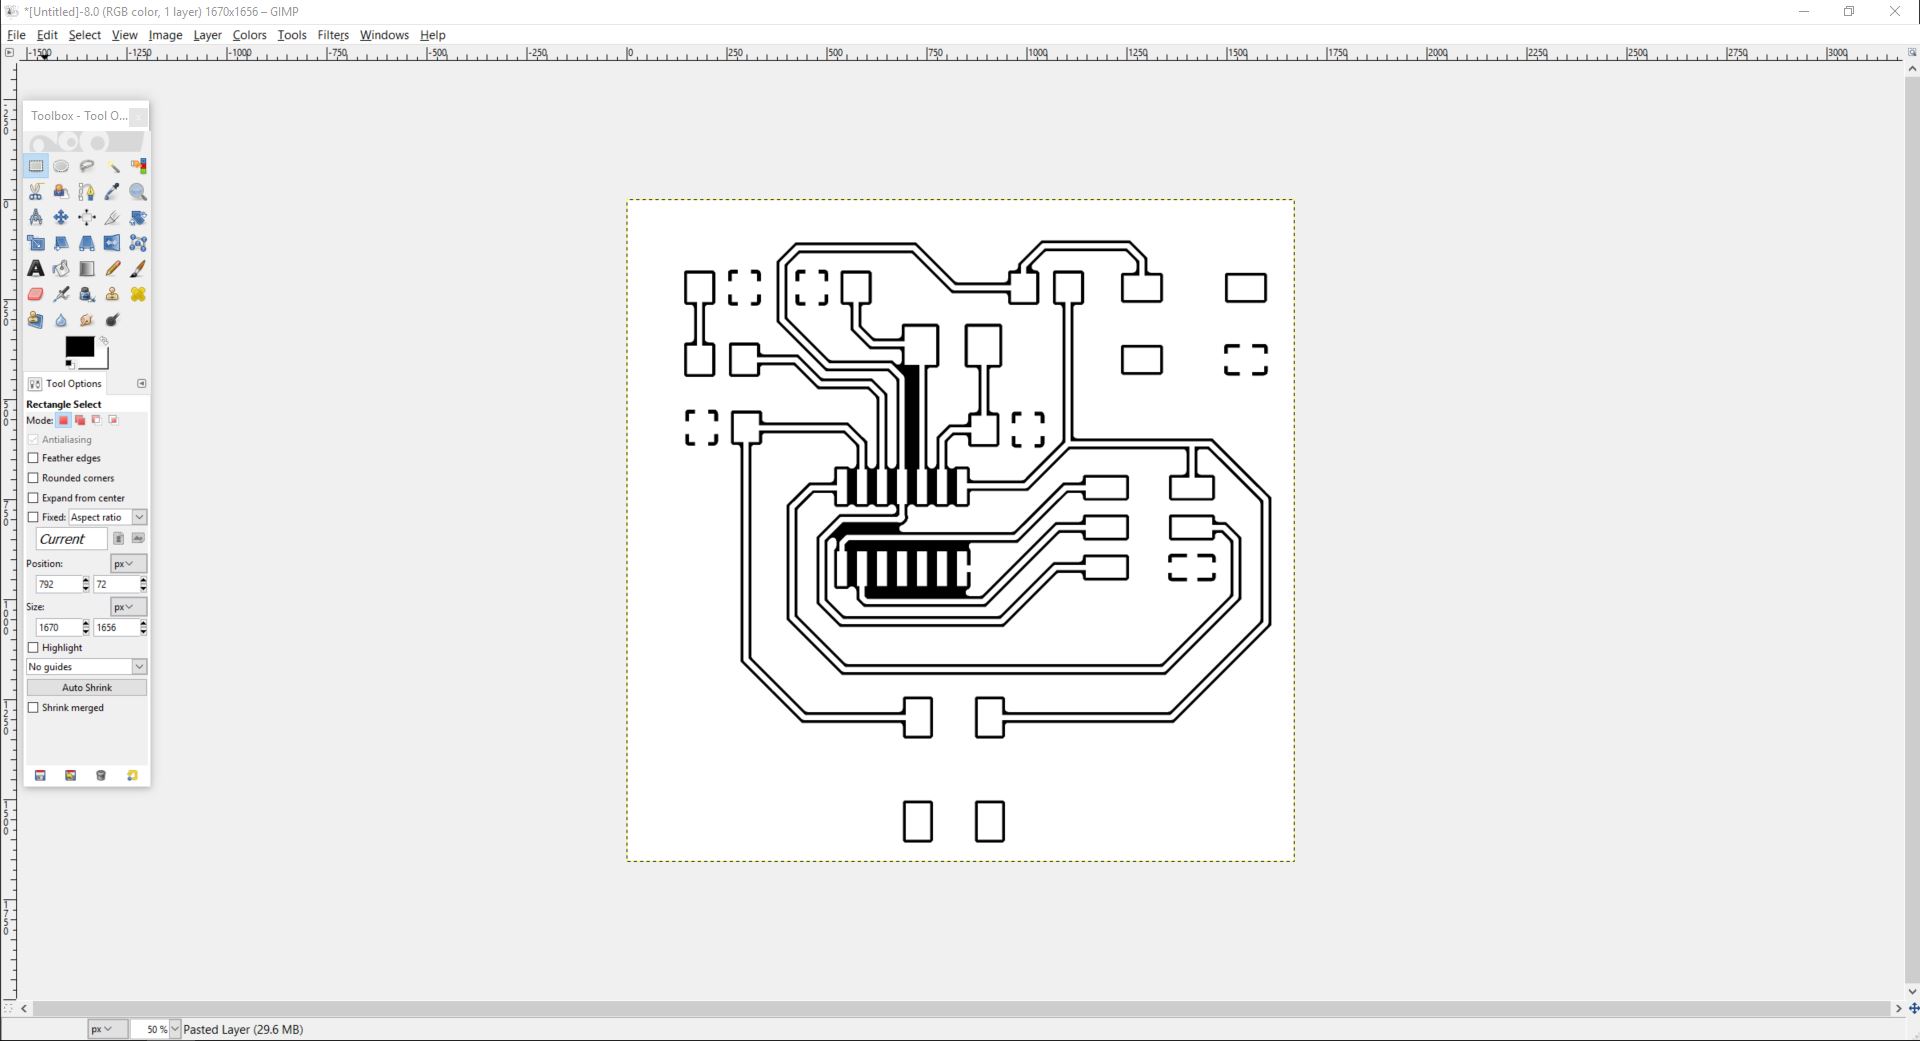Select the Fuzzy Select magic wand tool
The height and width of the screenshot is (1041, 1920).
click(x=113, y=166)
